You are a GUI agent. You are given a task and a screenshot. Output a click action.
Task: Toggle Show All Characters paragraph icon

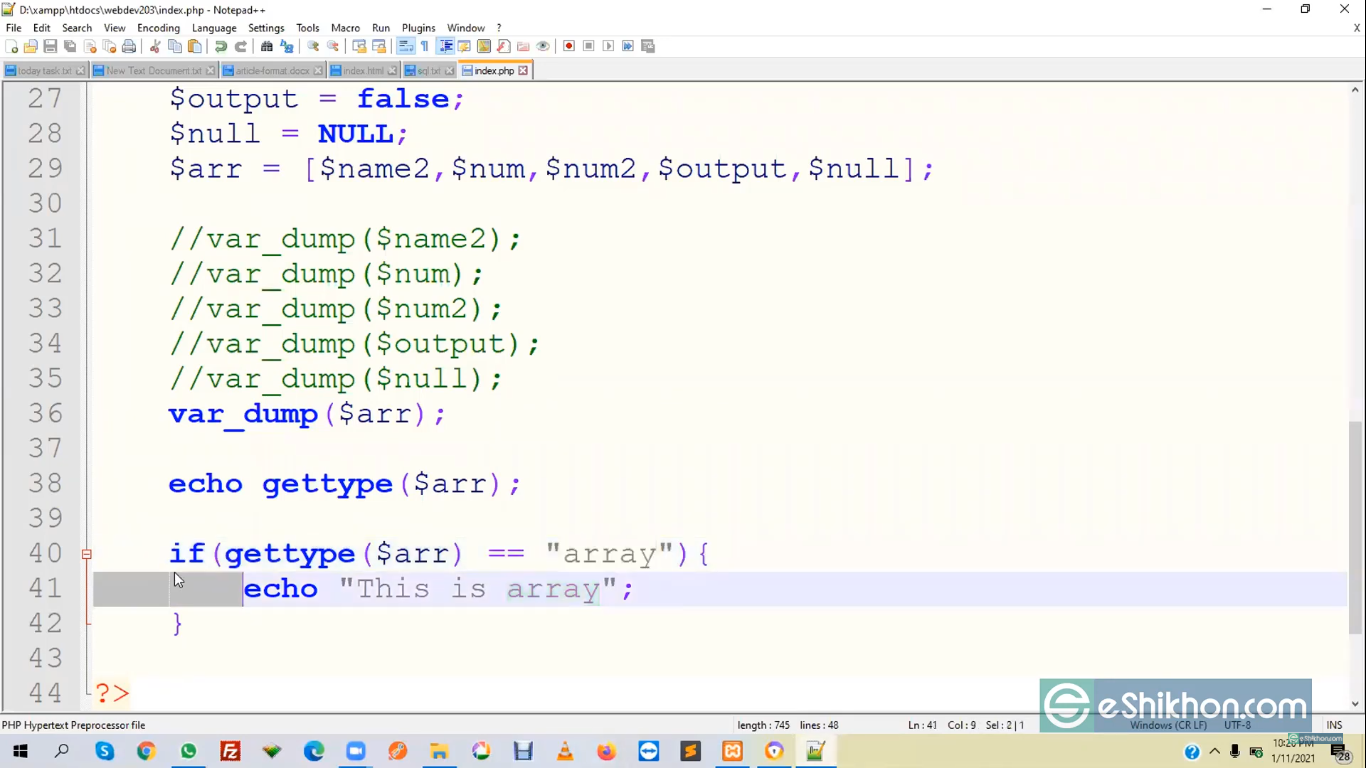point(424,46)
